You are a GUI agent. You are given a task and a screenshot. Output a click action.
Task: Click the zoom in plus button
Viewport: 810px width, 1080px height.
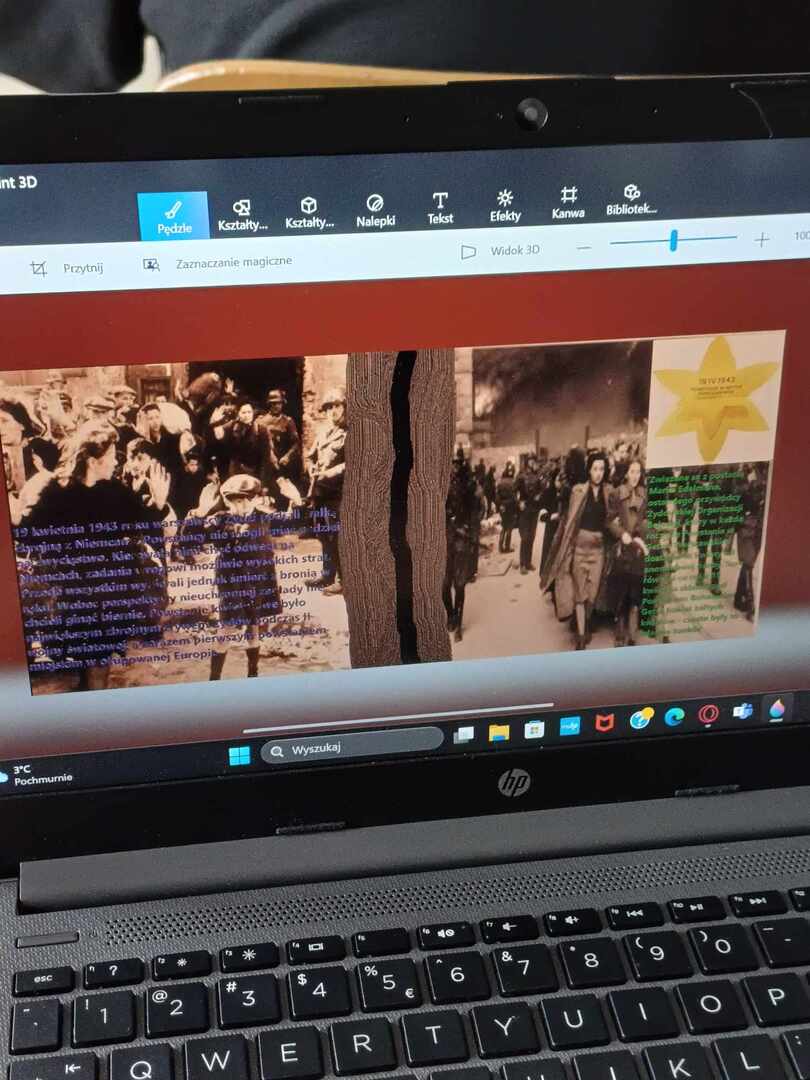tap(761, 240)
